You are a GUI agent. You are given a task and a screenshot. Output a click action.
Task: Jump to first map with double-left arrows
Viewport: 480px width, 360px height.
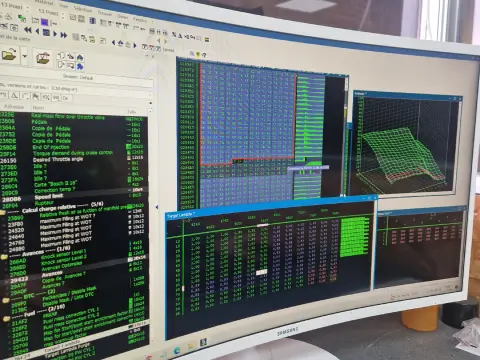[x=28, y=30]
